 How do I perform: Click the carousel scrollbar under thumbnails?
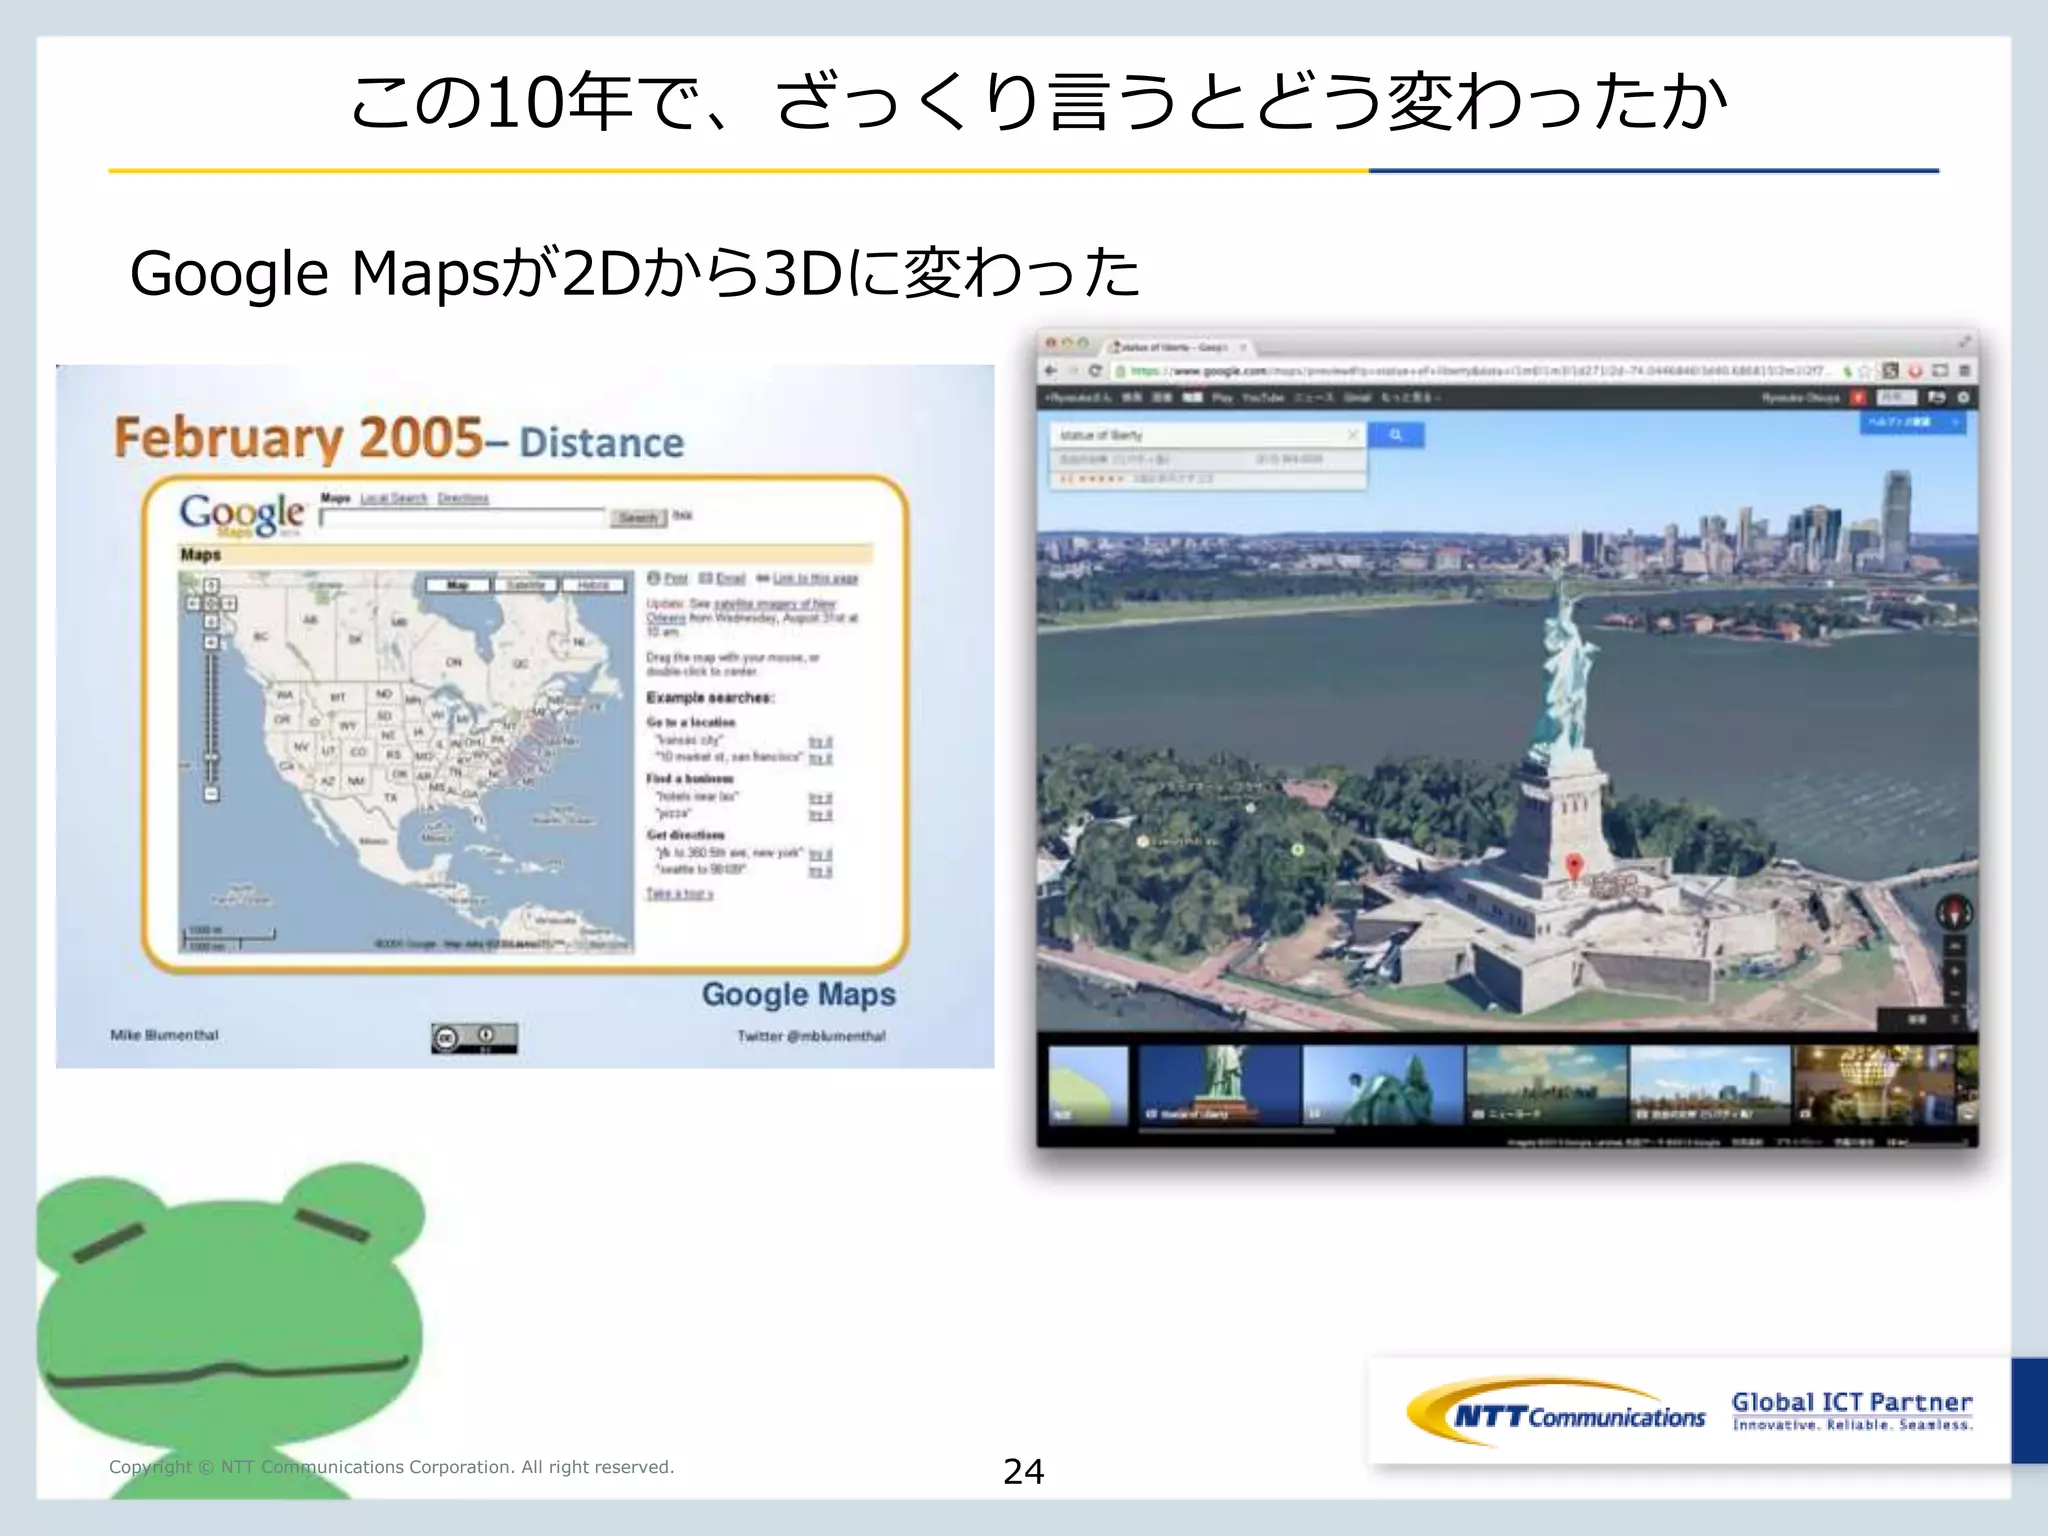[1238, 1131]
